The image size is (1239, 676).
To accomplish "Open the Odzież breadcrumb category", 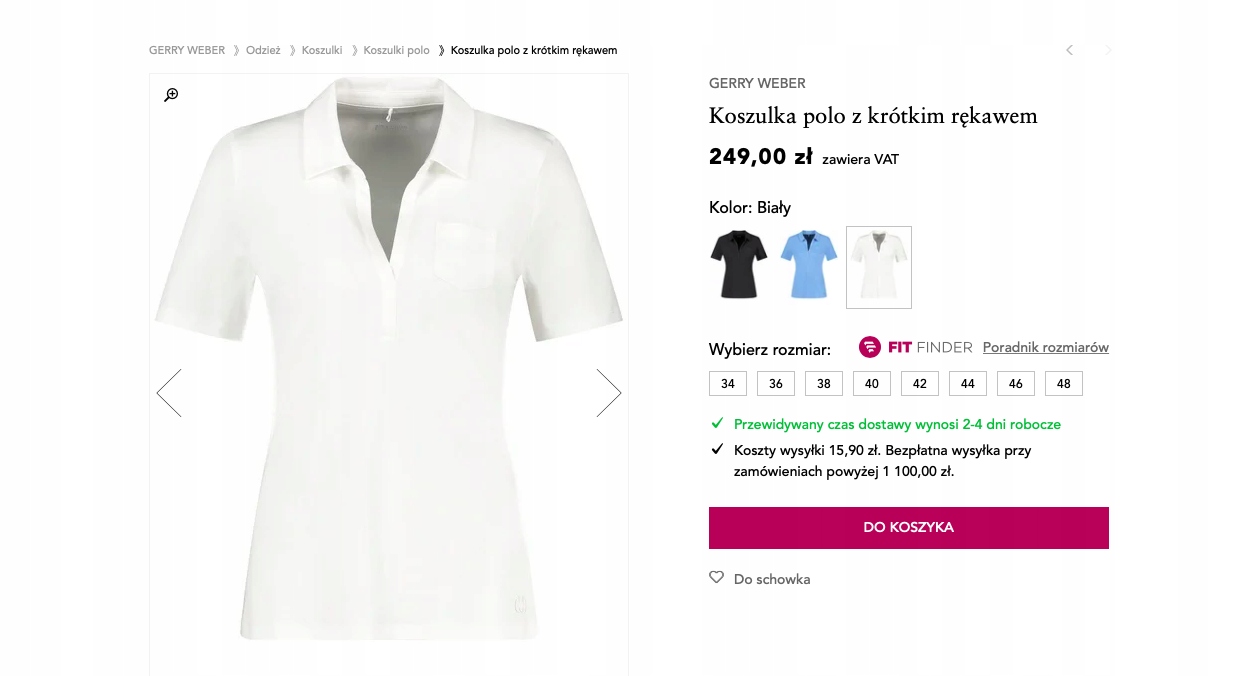I will pyautogui.click(x=263, y=50).
